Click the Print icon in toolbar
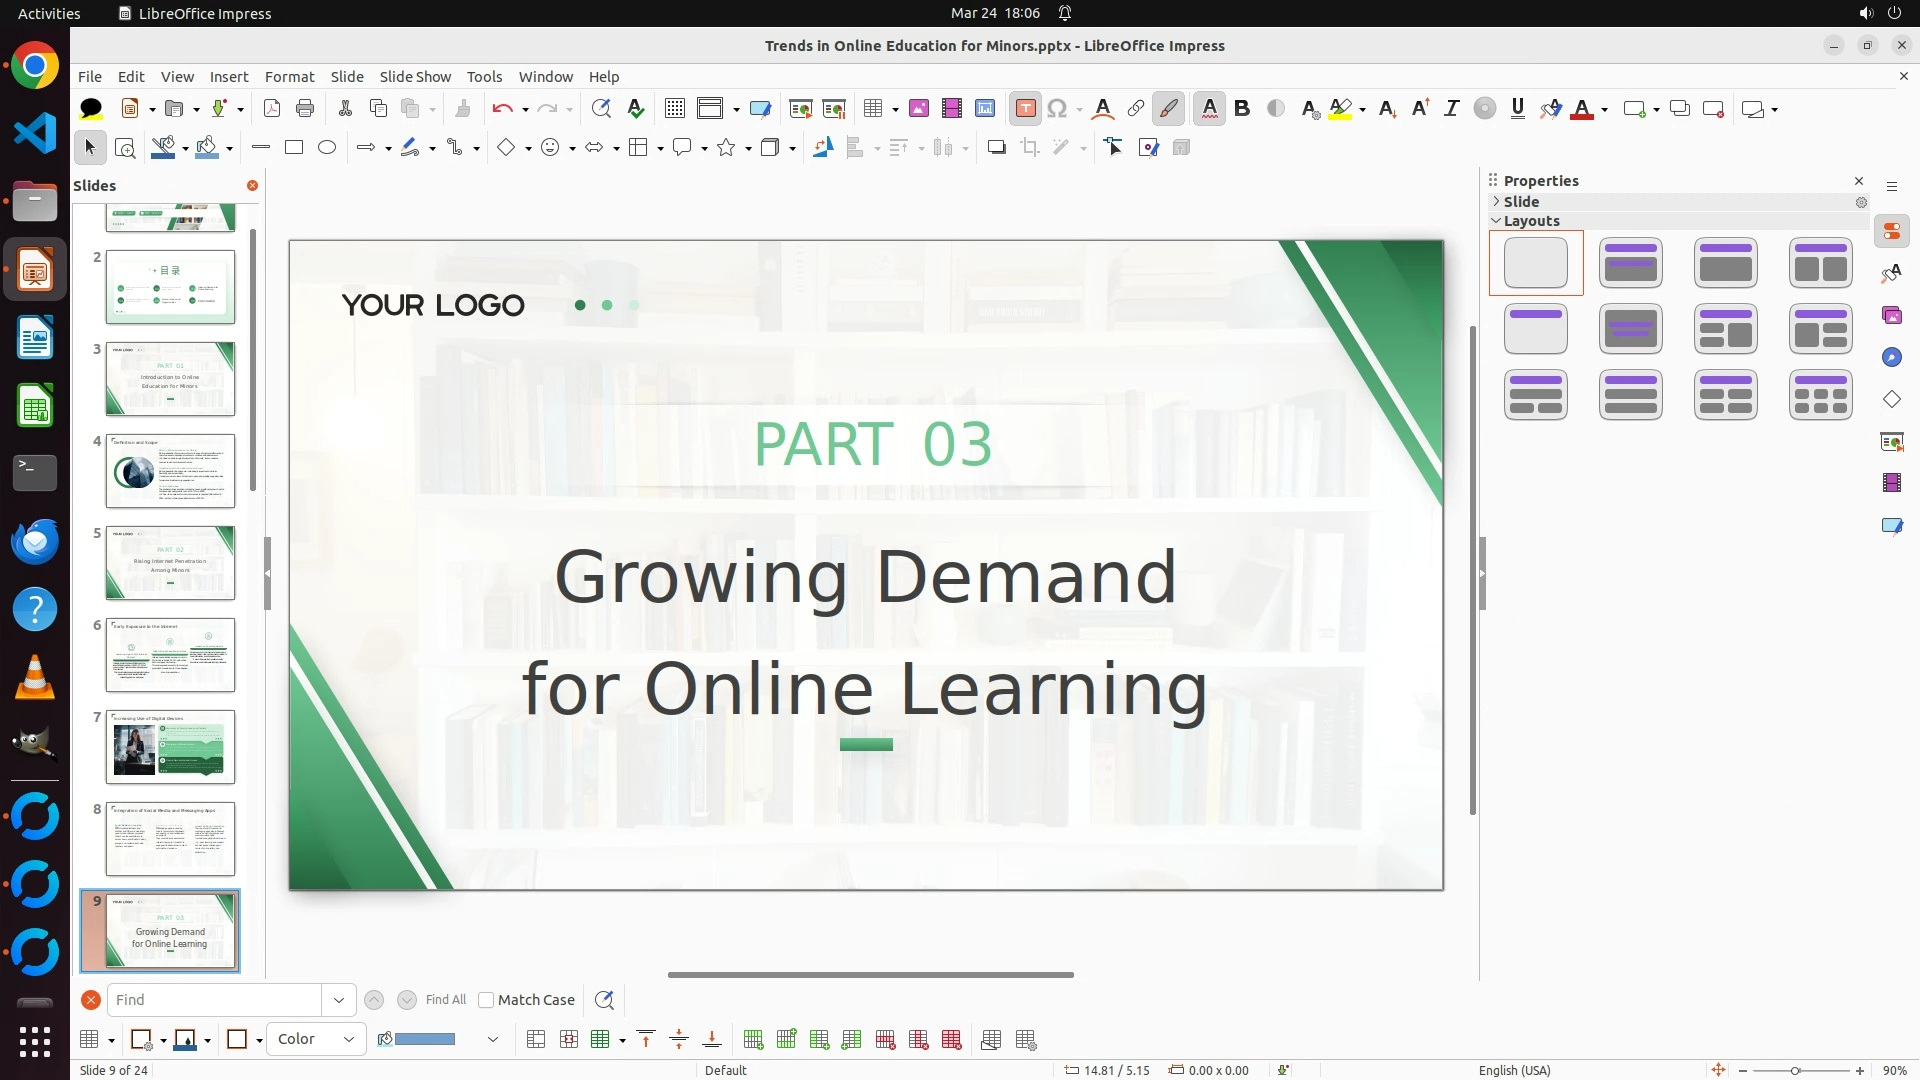The width and height of the screenshot is (1920, 1080). (x=305, y=109)
